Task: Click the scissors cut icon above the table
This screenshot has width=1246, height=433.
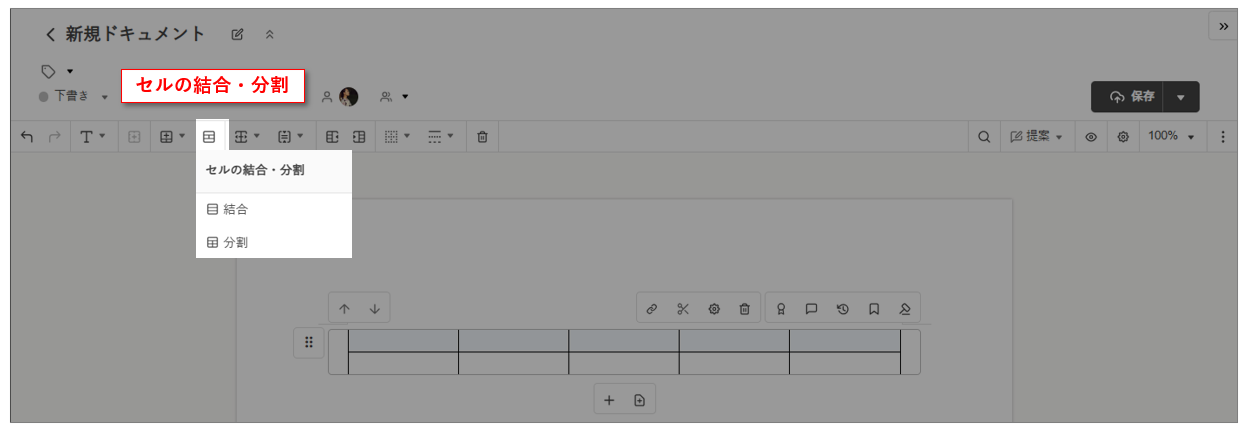Action: tap(683, 309)
